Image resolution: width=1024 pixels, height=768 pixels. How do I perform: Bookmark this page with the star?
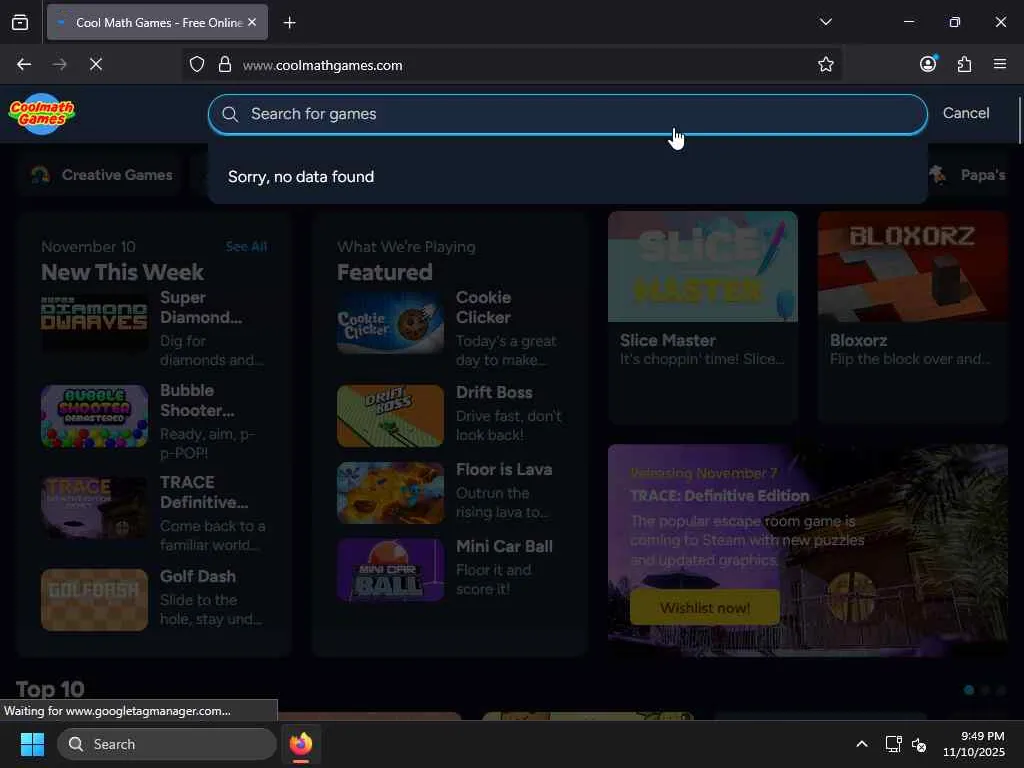point(825,64)
